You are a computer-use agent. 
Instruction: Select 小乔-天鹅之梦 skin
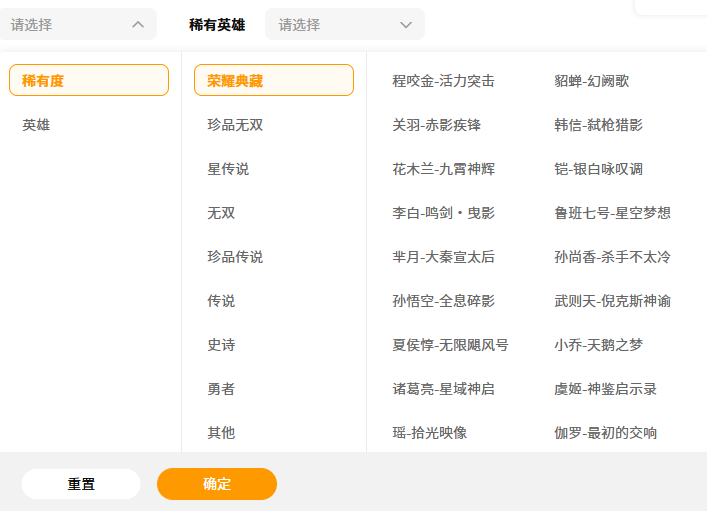coord(598,345)
